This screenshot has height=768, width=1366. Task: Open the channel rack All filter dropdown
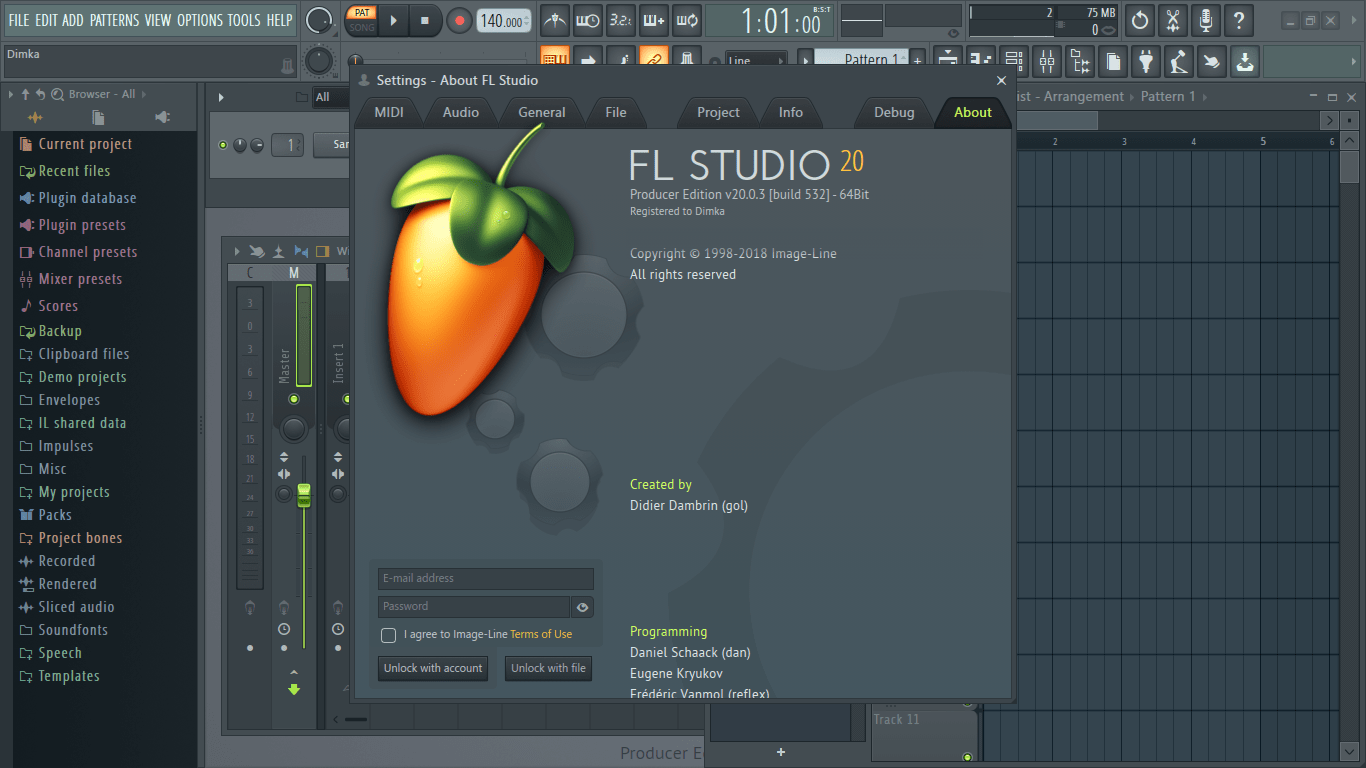(x=332, y=97)
